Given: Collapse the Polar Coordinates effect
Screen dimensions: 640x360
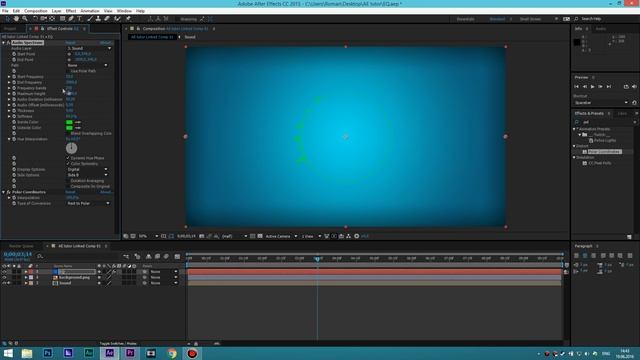Looking at the screenshot, I should coord(4,192).
